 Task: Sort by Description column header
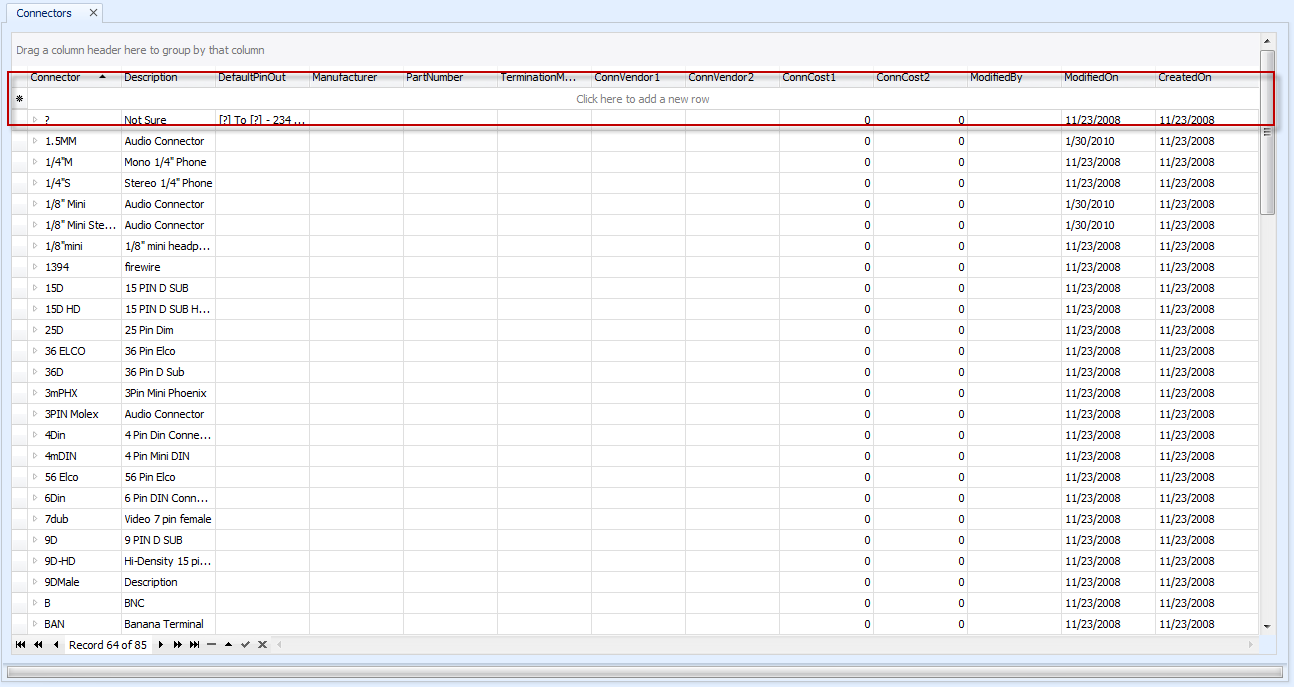168,77
